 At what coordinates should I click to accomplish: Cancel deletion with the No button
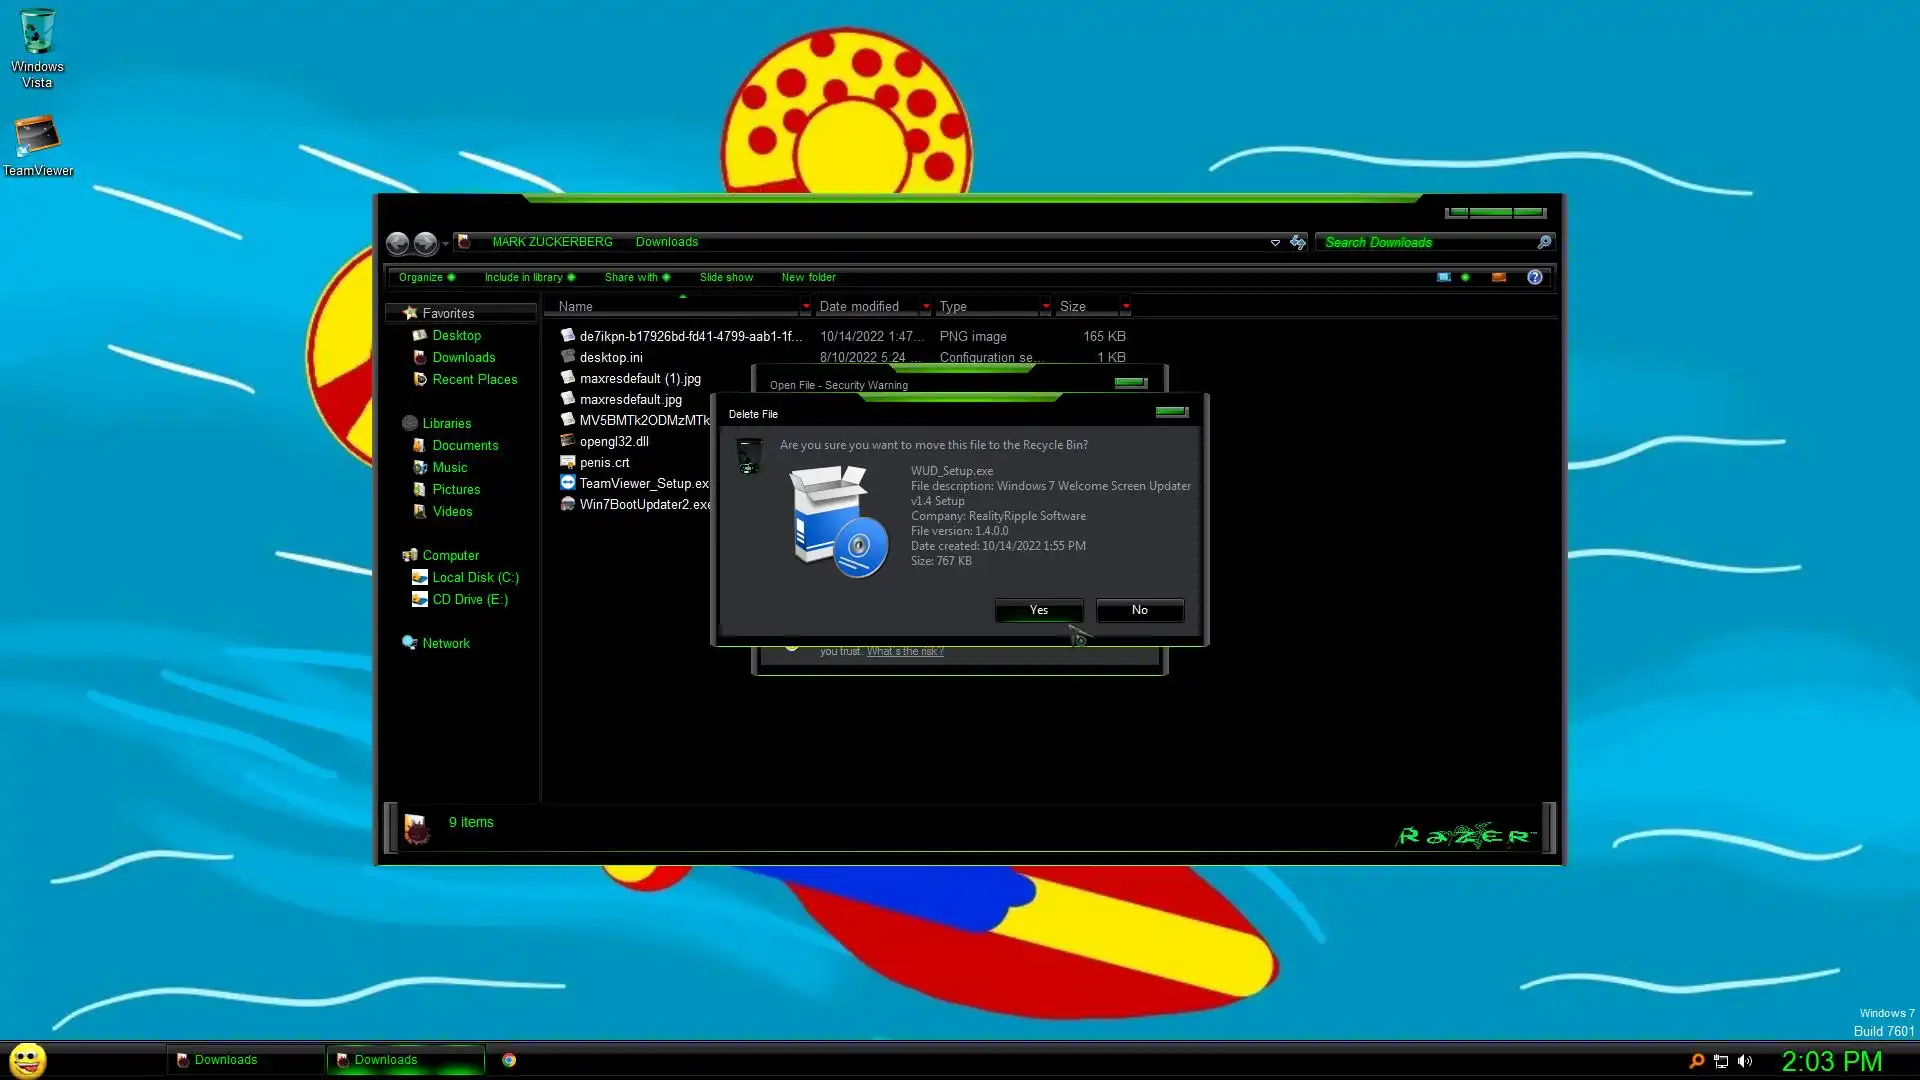1139,610
